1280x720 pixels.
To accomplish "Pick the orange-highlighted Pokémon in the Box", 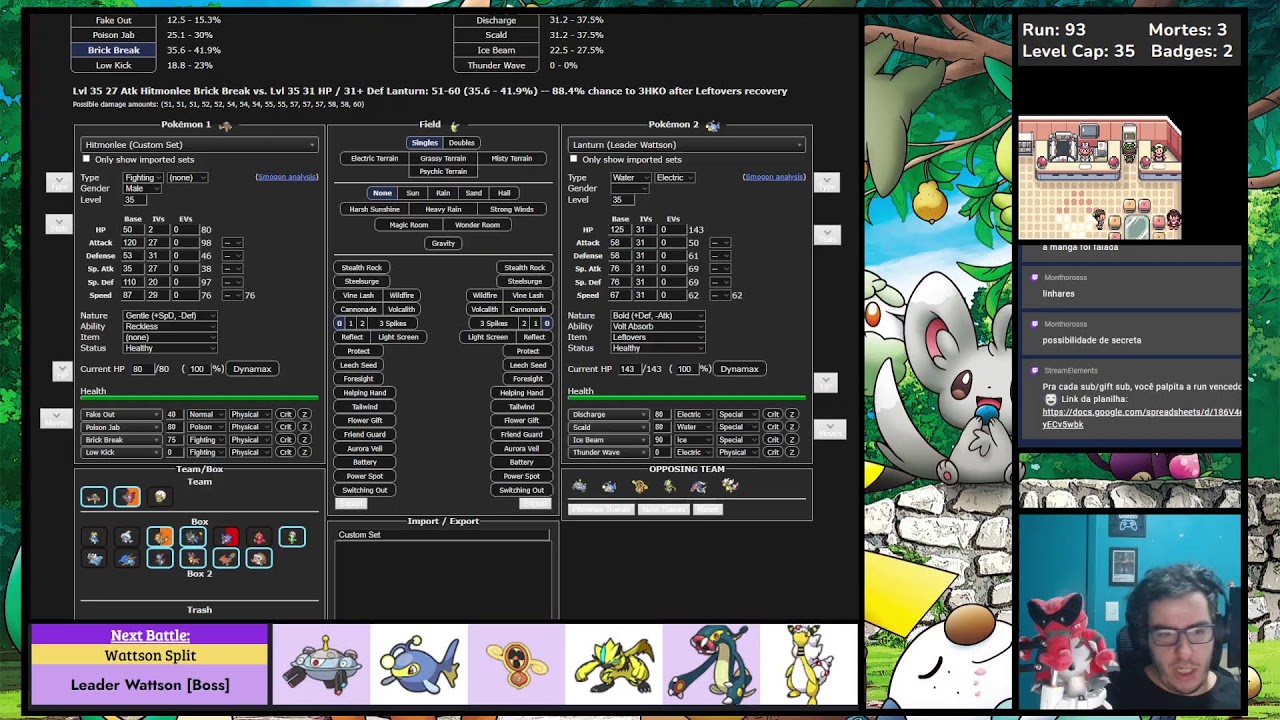I will [160, 538].
